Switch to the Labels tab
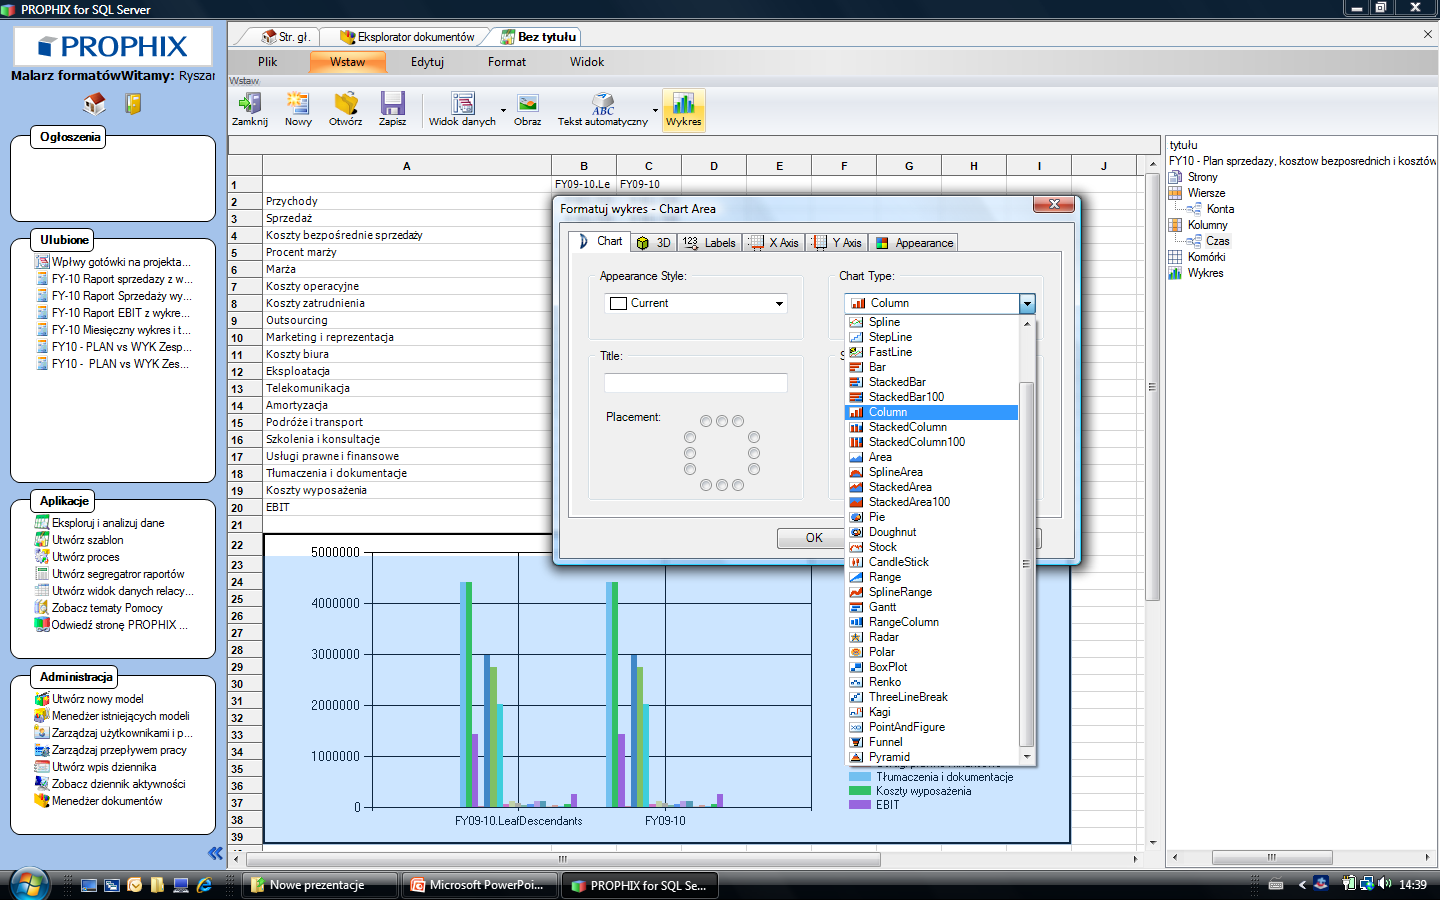Viewport: 1440px width, 900px height. [710, 243]
